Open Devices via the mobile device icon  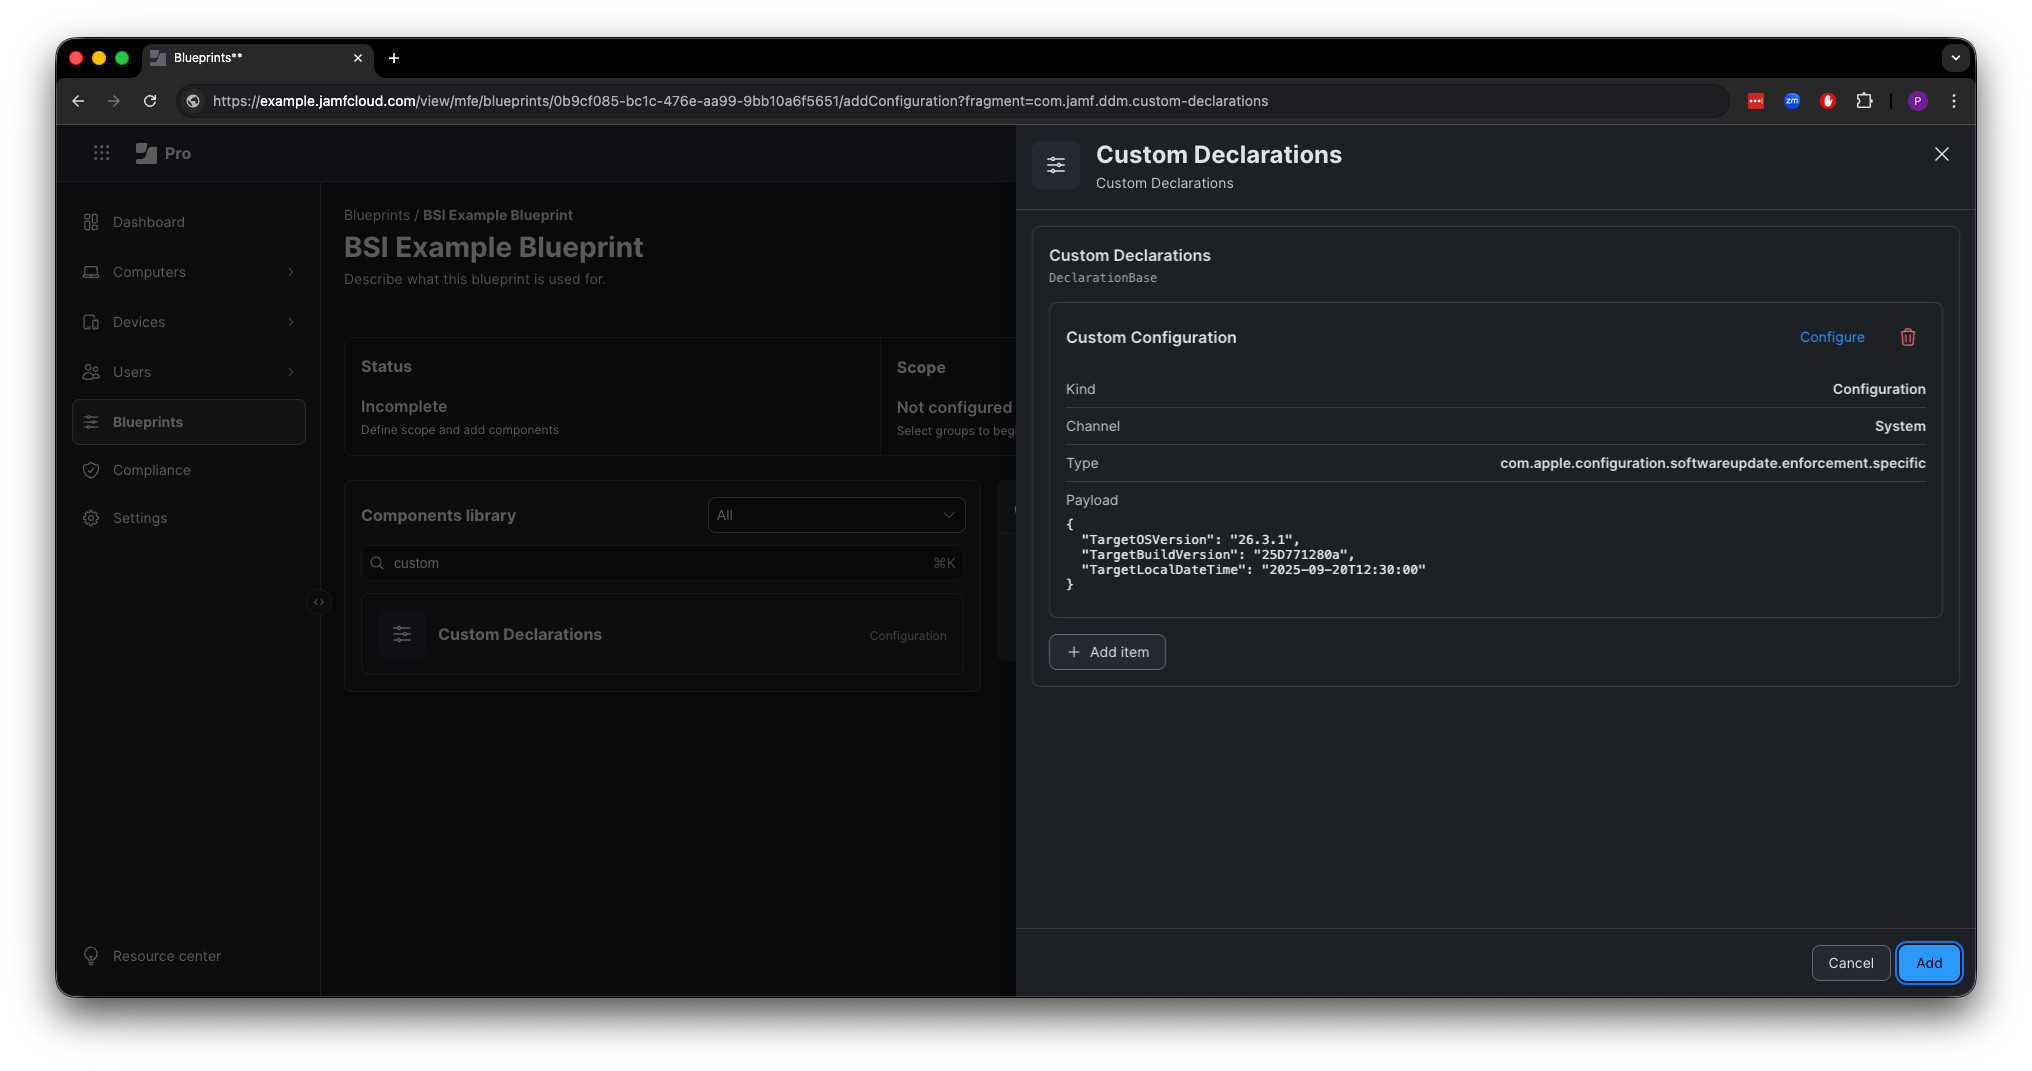[x=91, y=322]
